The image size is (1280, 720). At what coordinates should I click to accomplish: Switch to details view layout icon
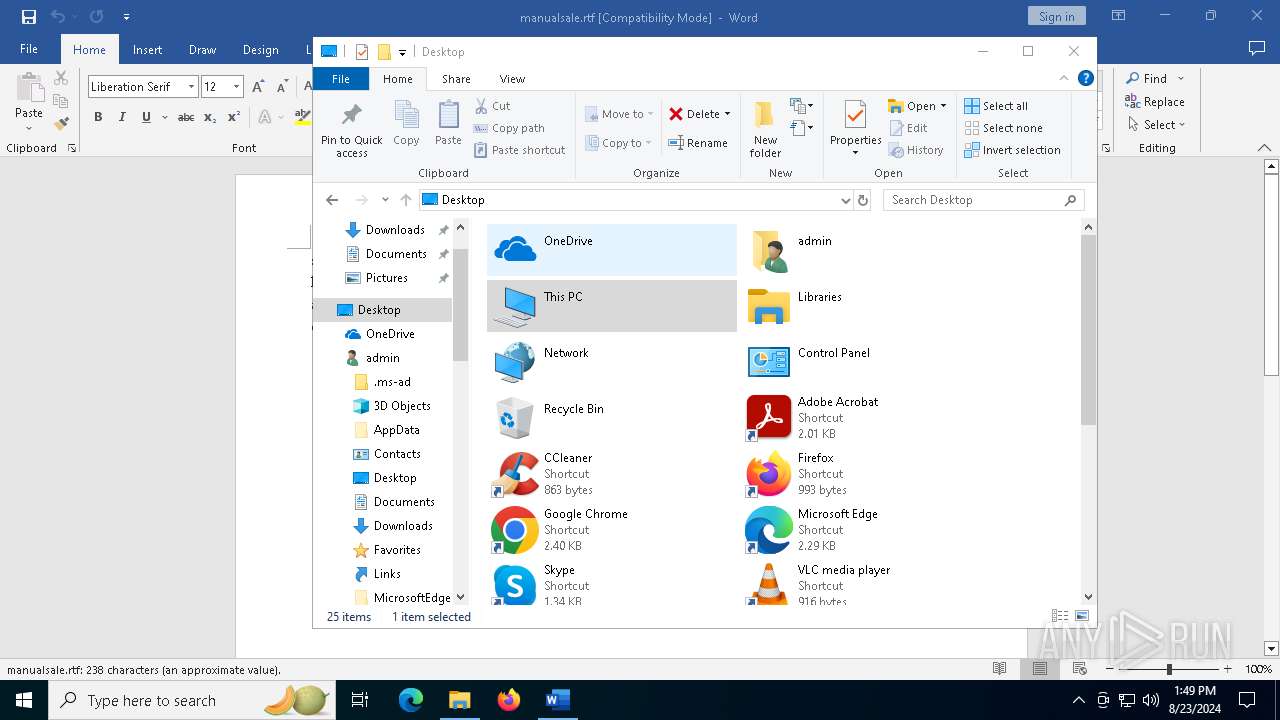pos(1060,617)
